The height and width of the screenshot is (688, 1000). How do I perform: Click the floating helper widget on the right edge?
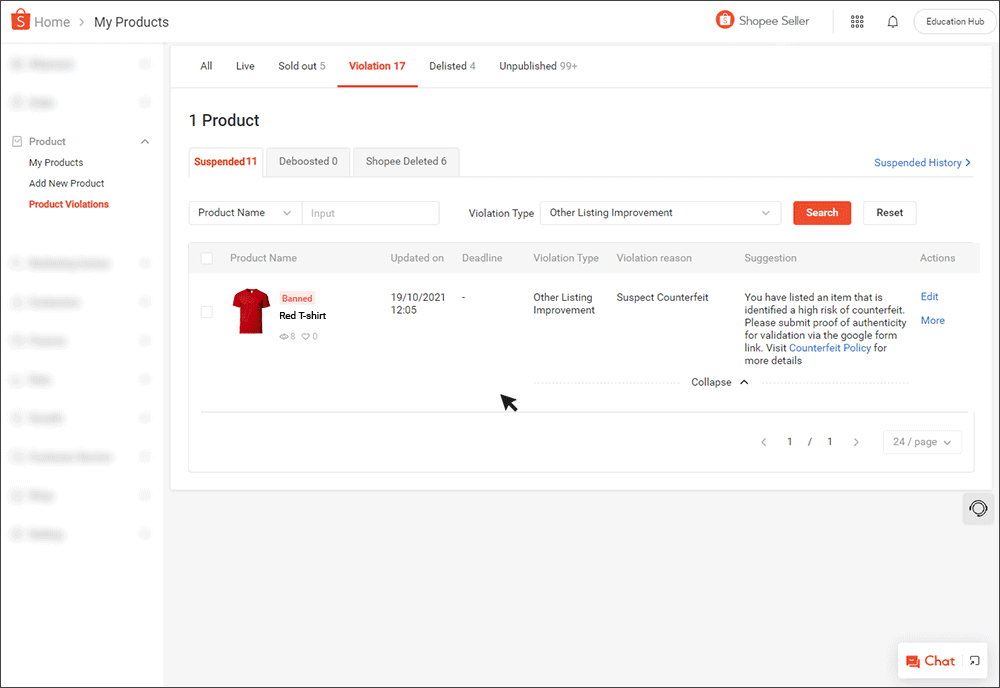[978, 508]
